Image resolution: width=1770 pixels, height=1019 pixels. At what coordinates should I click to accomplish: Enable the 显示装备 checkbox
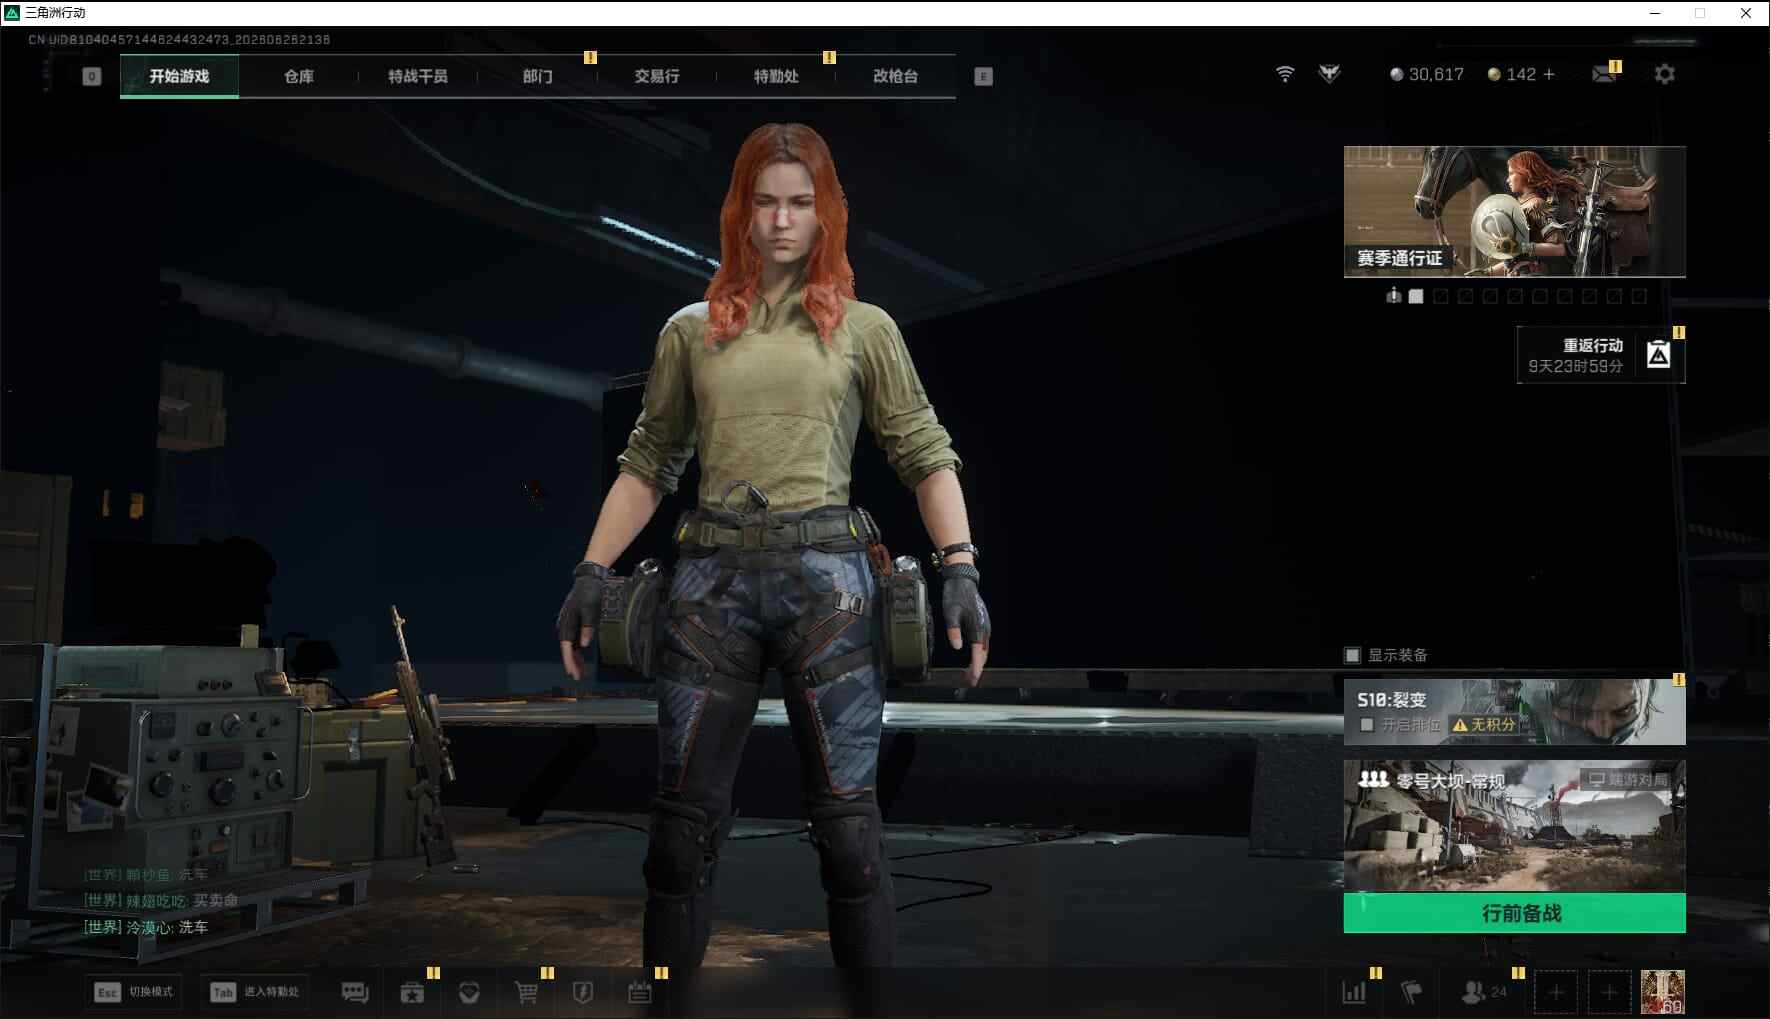(x=1352, y=655)
